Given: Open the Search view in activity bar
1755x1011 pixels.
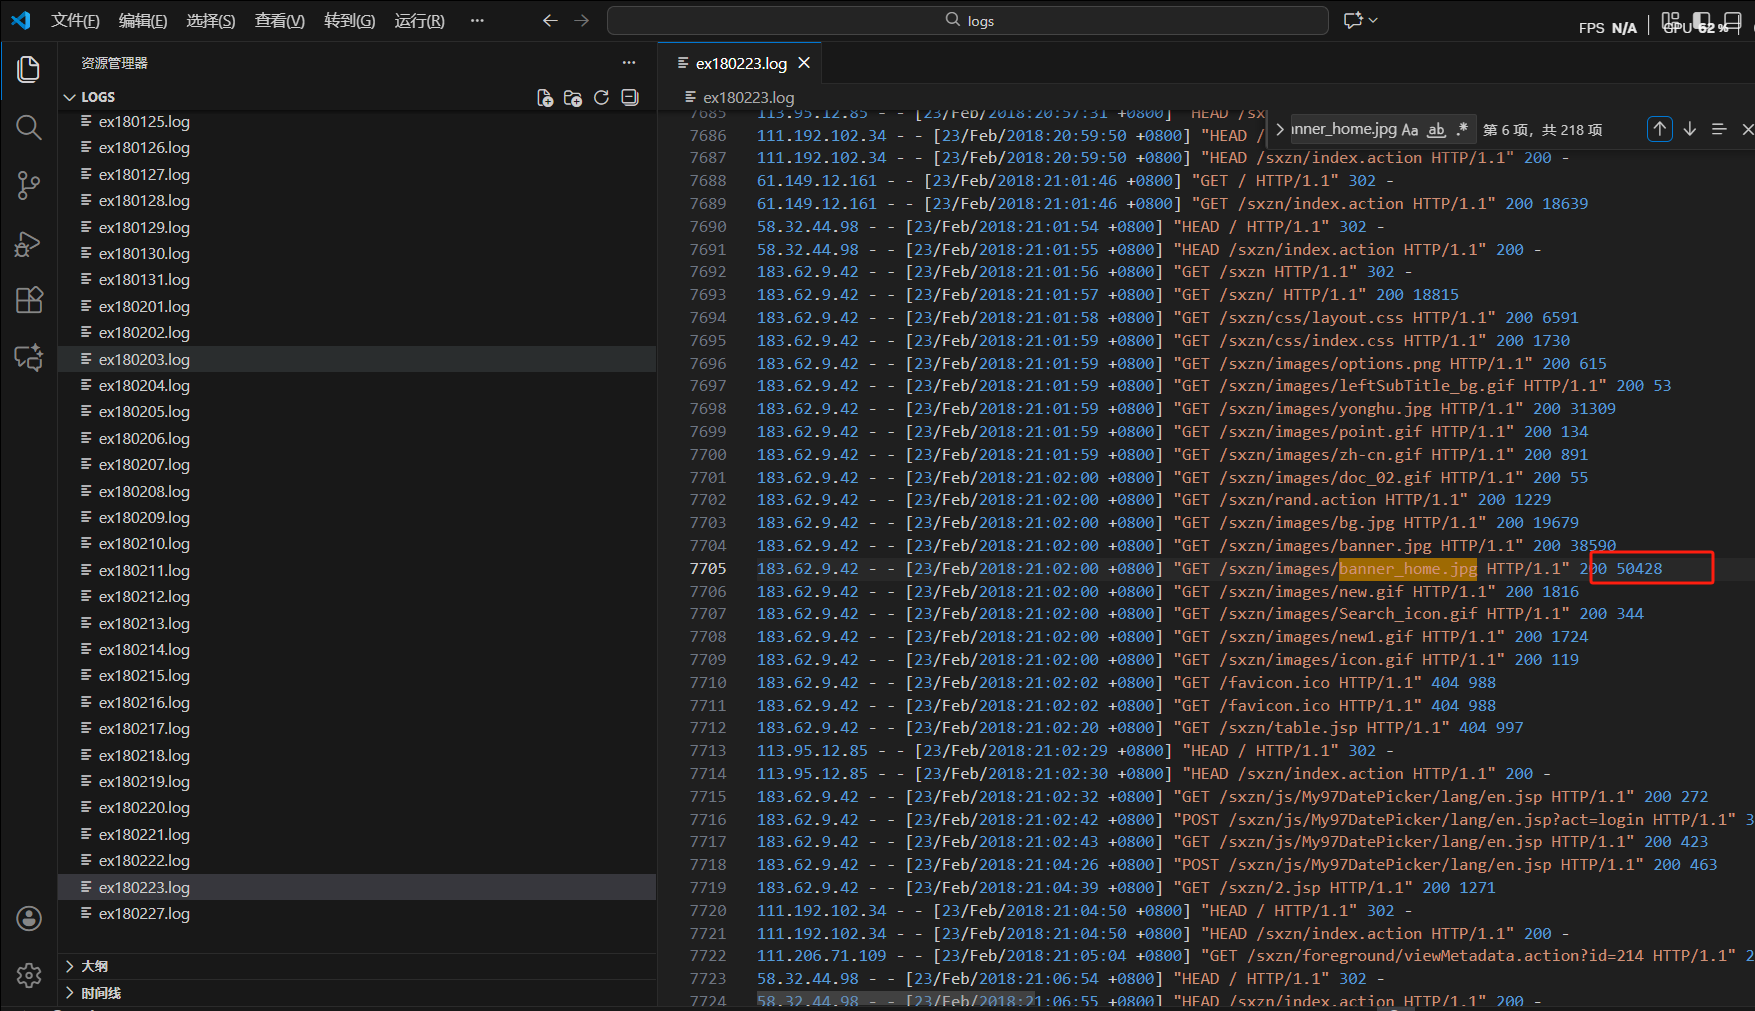Looking at the screenshot, I should click(28, 127).
